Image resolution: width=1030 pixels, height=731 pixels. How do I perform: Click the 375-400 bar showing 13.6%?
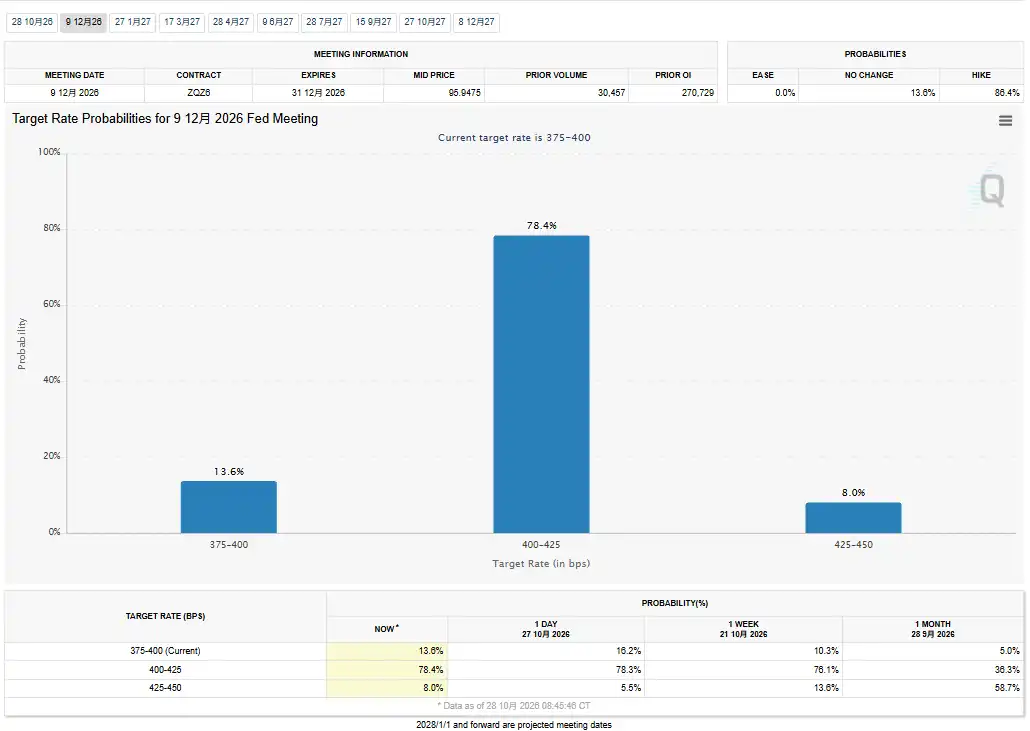point(229,507)
